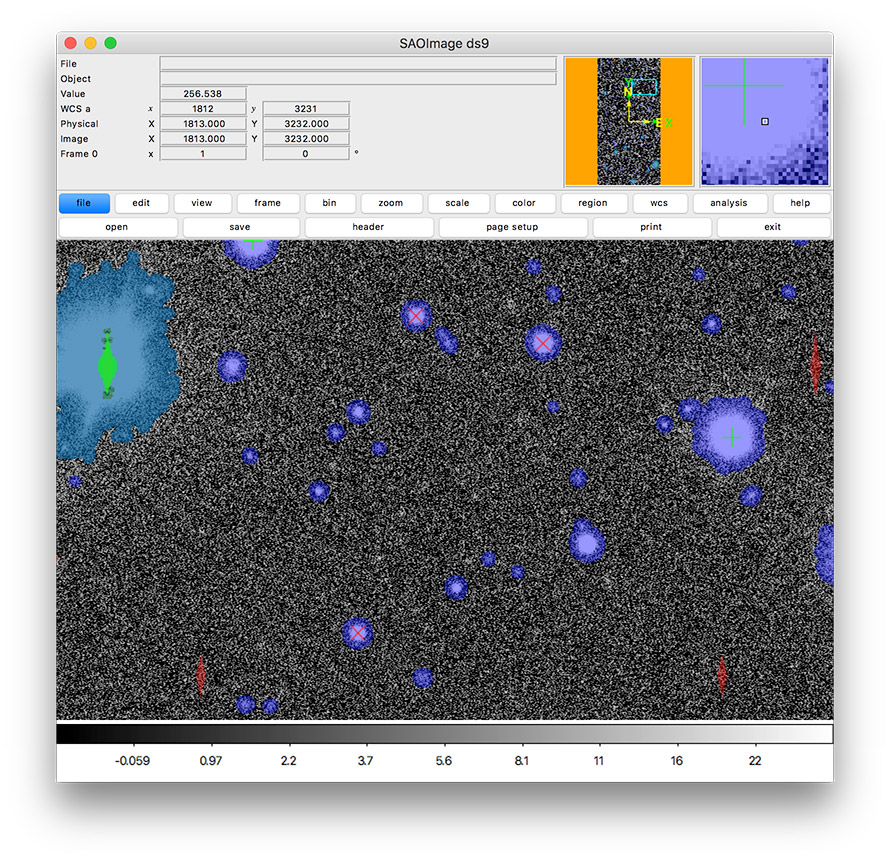This screenshot has width=889, height=862.
Task: Click the cyan viewport rectangle inside the panner
Action: pos(644,88)
